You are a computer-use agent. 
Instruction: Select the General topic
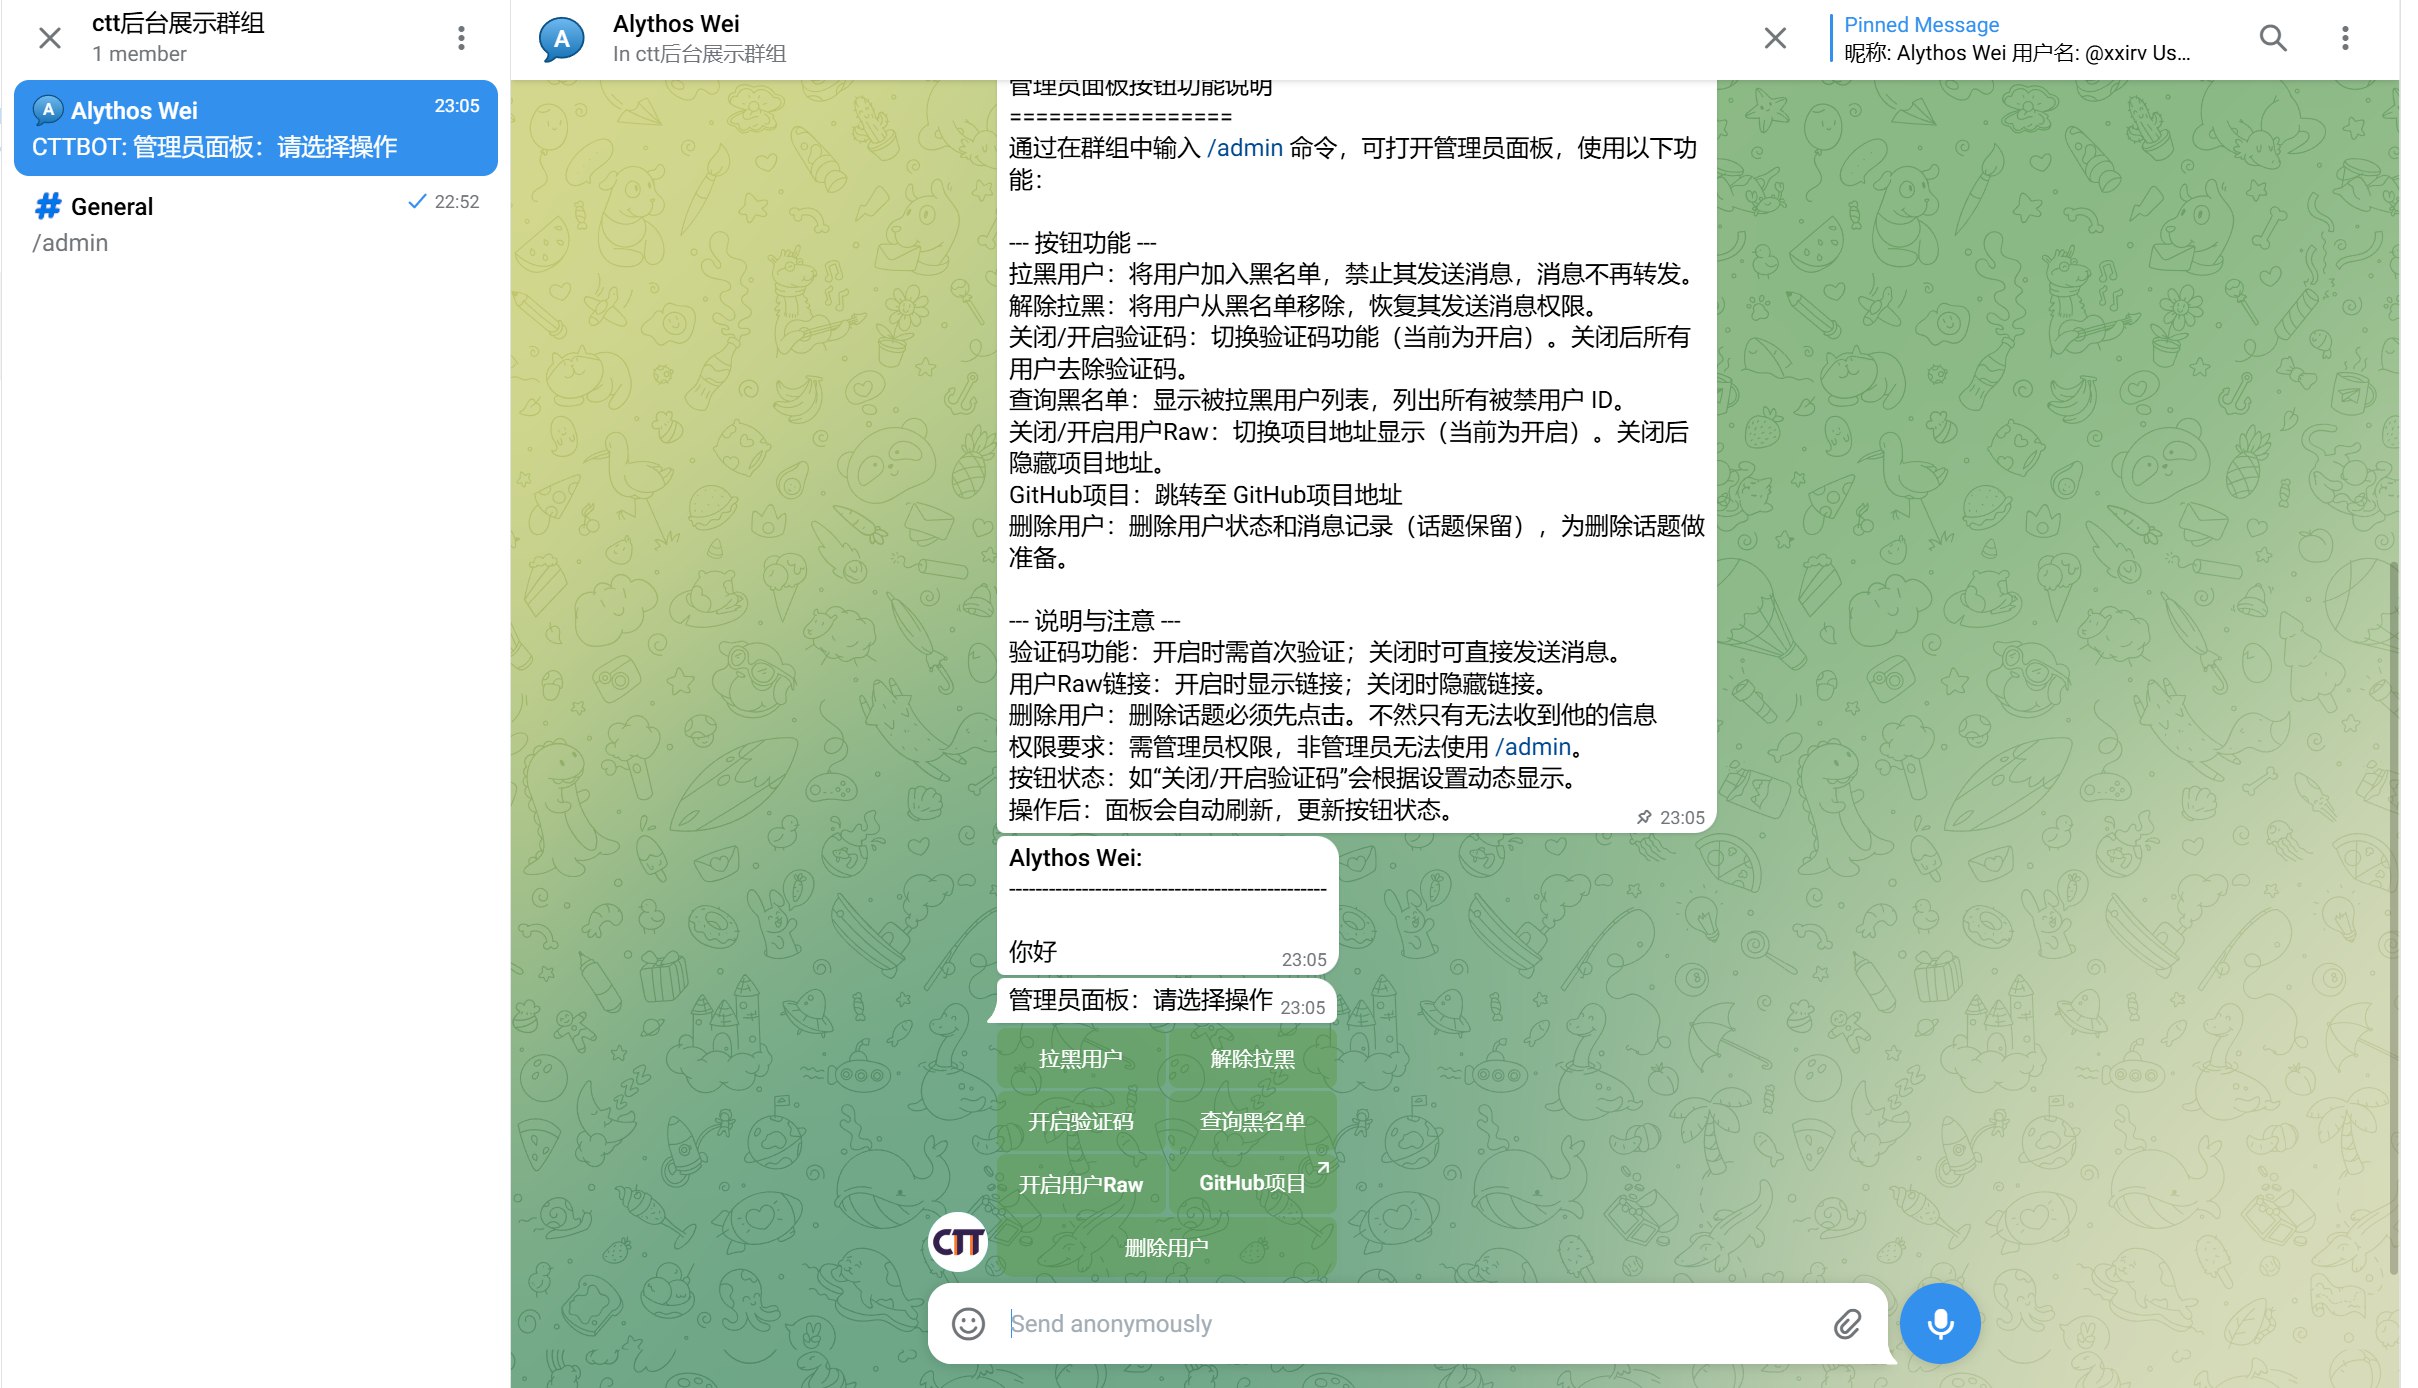pyautogui.click(x=255, y=224)
